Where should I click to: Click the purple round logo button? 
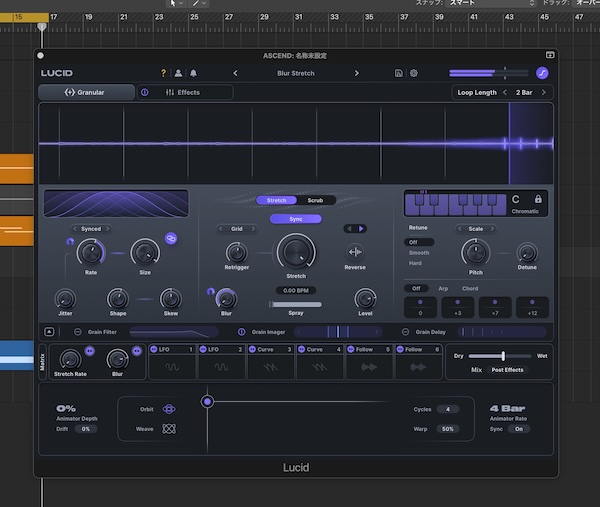pos(542,73)
